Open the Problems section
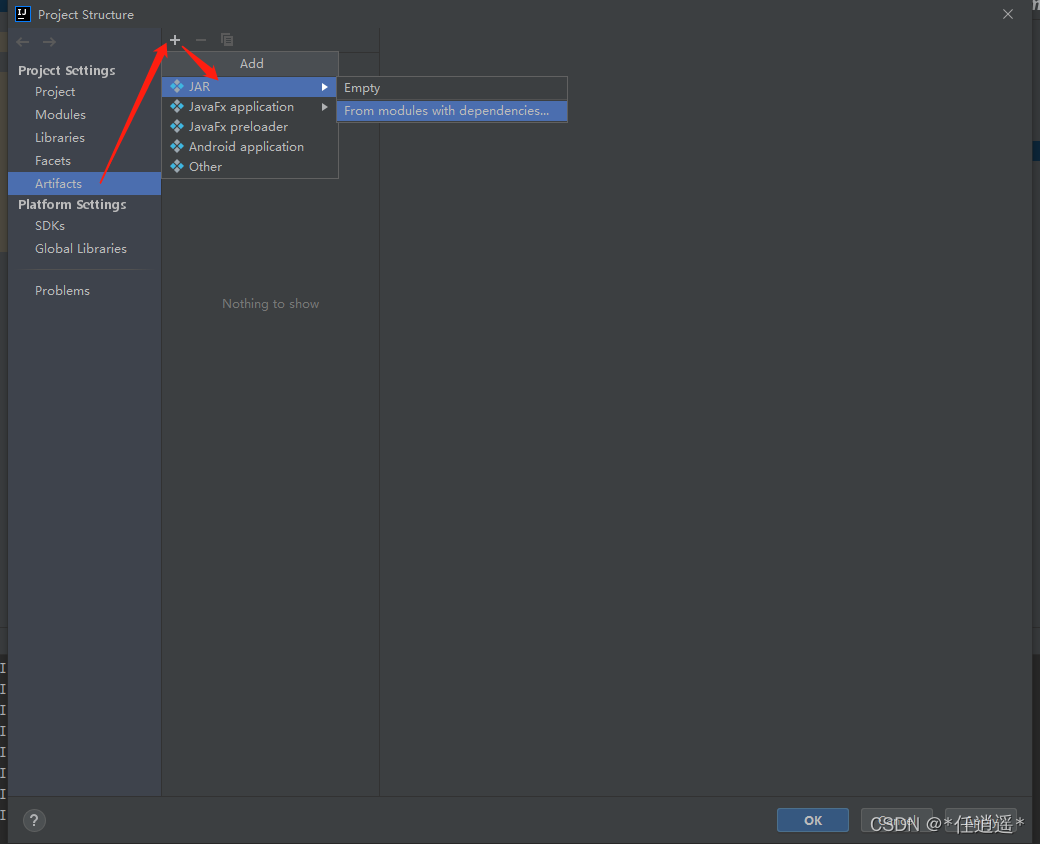The image size is (1040, 844). point(62,290)
